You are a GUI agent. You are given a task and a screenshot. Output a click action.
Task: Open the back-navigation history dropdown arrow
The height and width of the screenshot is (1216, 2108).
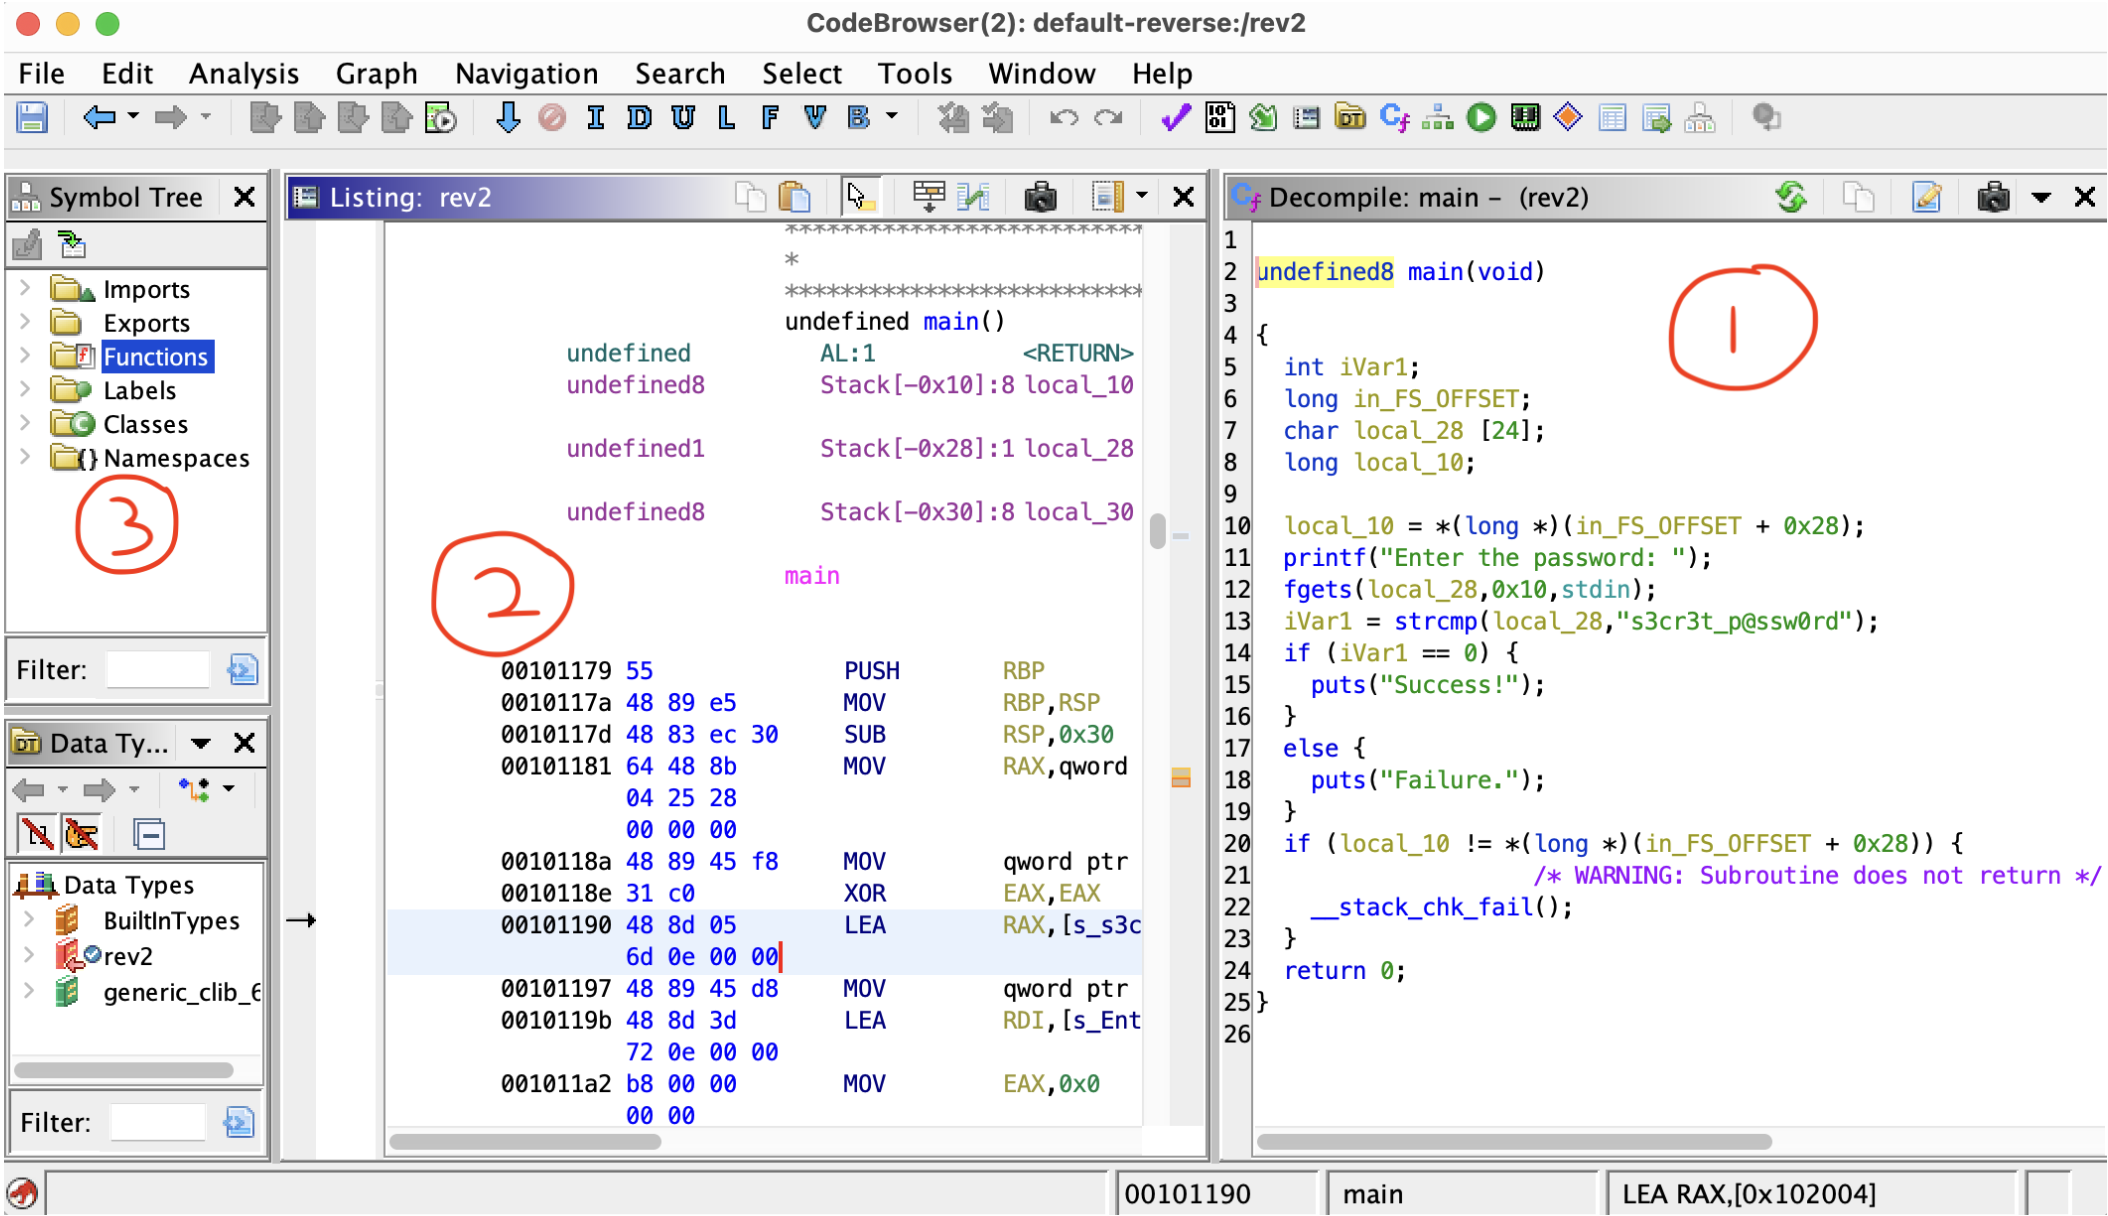coord(132,118)
